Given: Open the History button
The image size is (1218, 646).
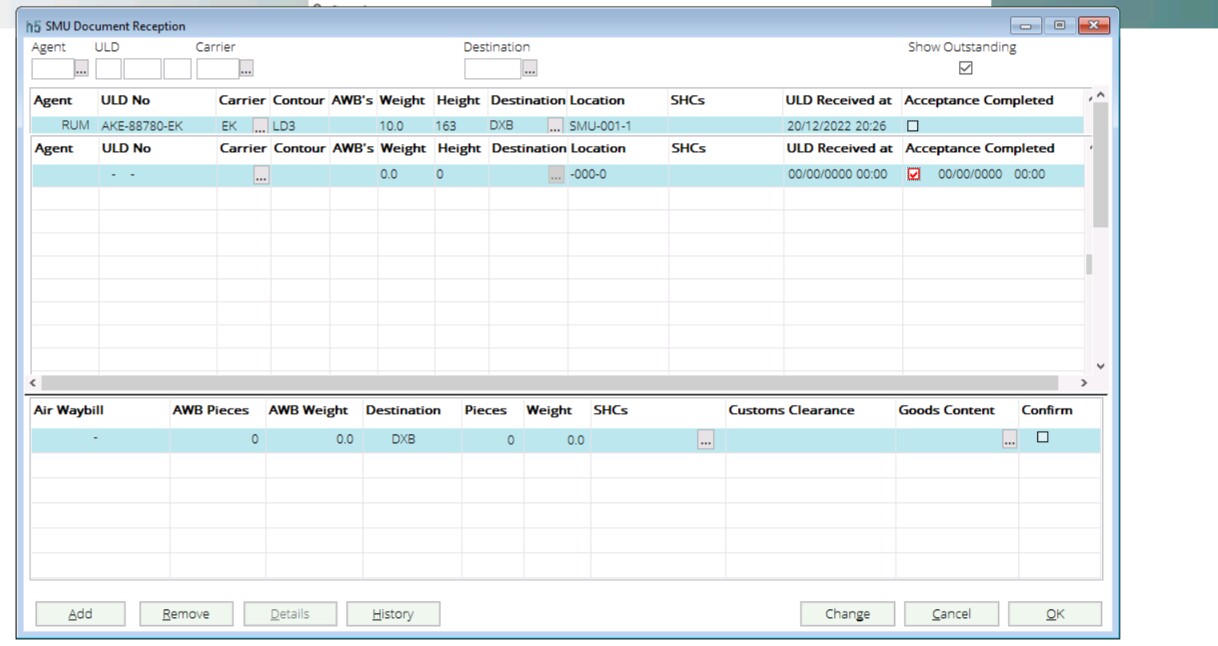Looking at the screenshot, I should pos(393,614).
